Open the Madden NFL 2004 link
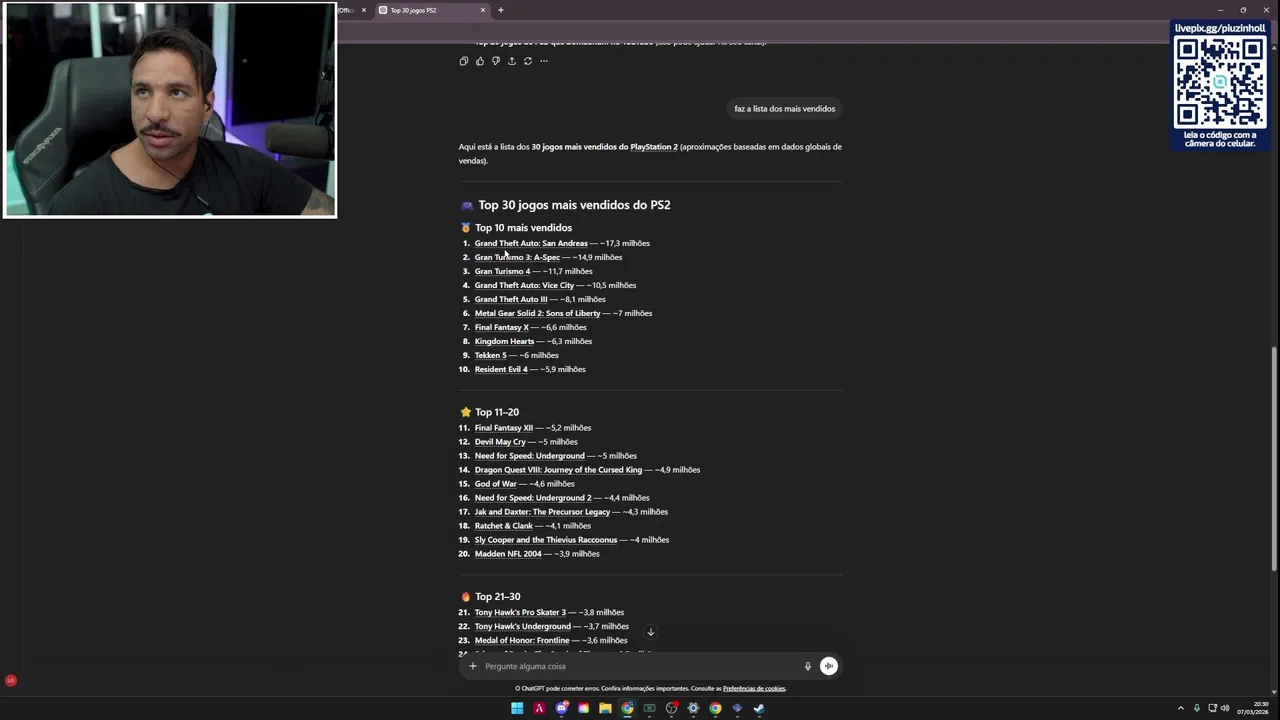Screen dimensions: 1280x720 point(508,554)
